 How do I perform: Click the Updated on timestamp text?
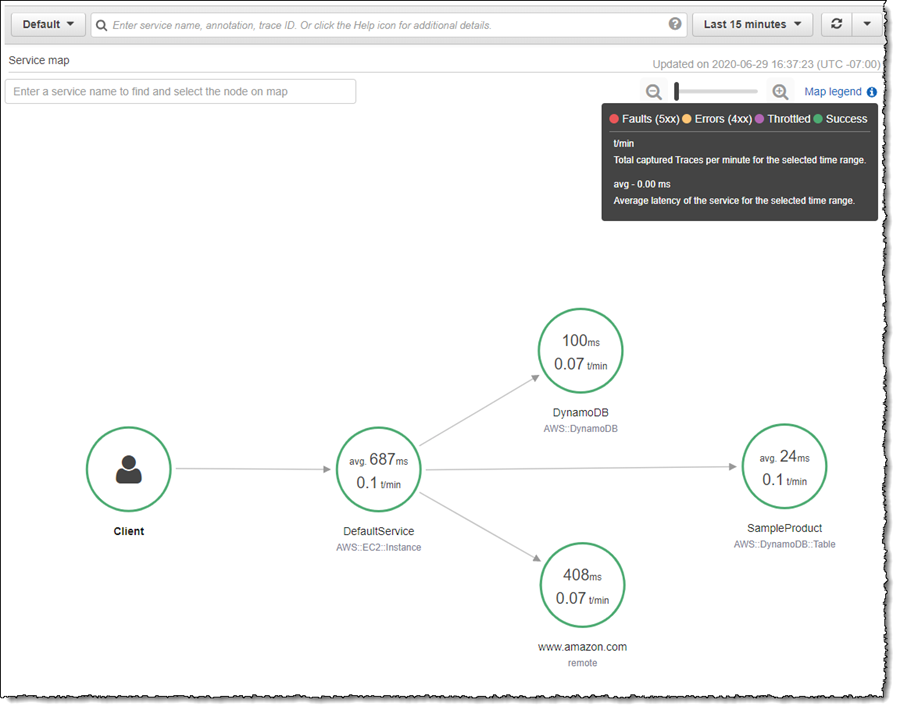(766, 64)
